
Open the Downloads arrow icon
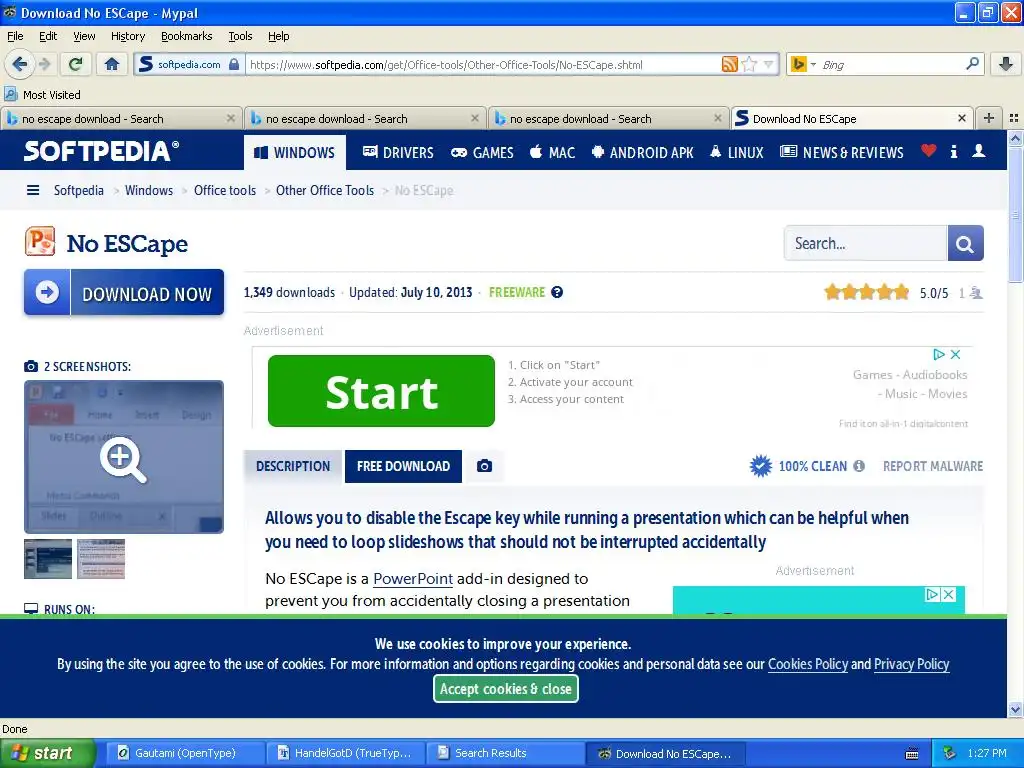1006,64
